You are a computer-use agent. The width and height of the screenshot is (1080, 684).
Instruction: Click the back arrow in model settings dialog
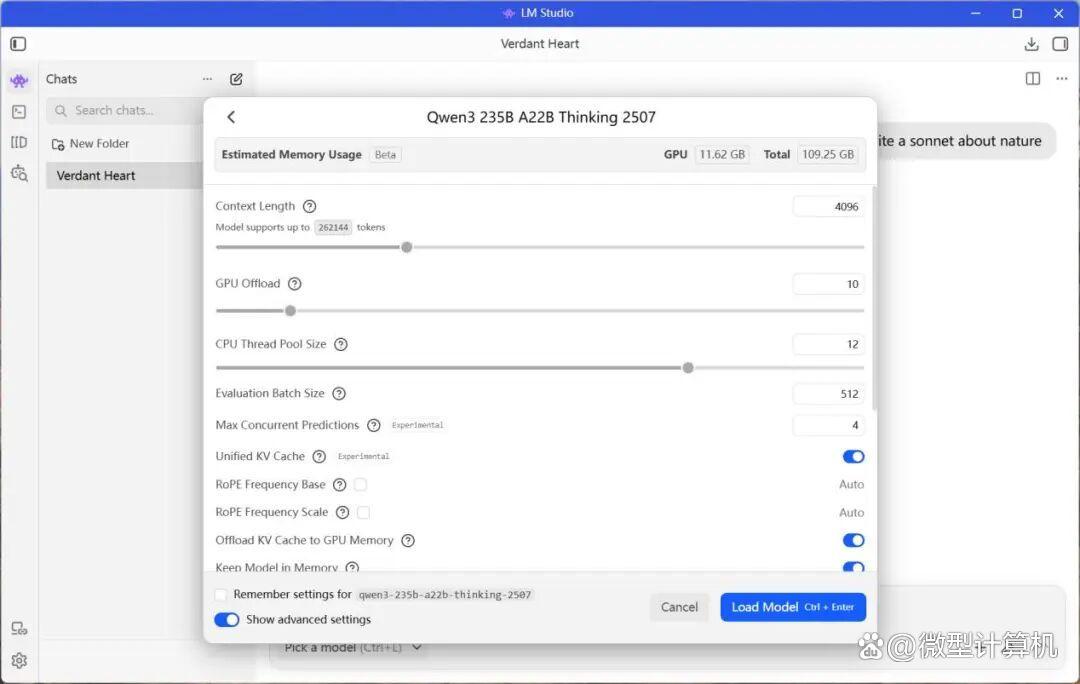[x=231, y=117]
